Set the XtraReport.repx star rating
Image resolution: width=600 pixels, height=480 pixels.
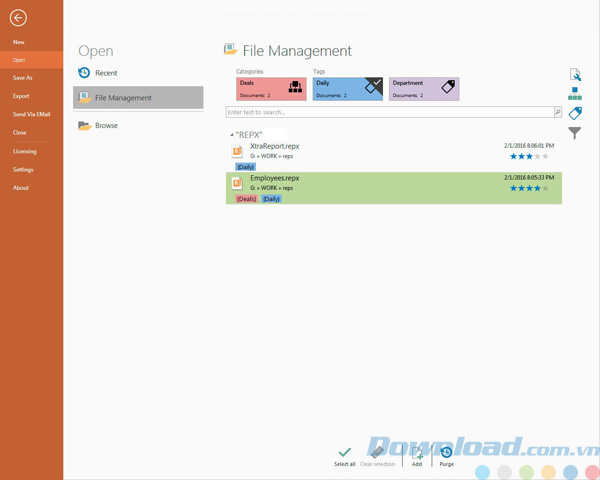[529, 157]
